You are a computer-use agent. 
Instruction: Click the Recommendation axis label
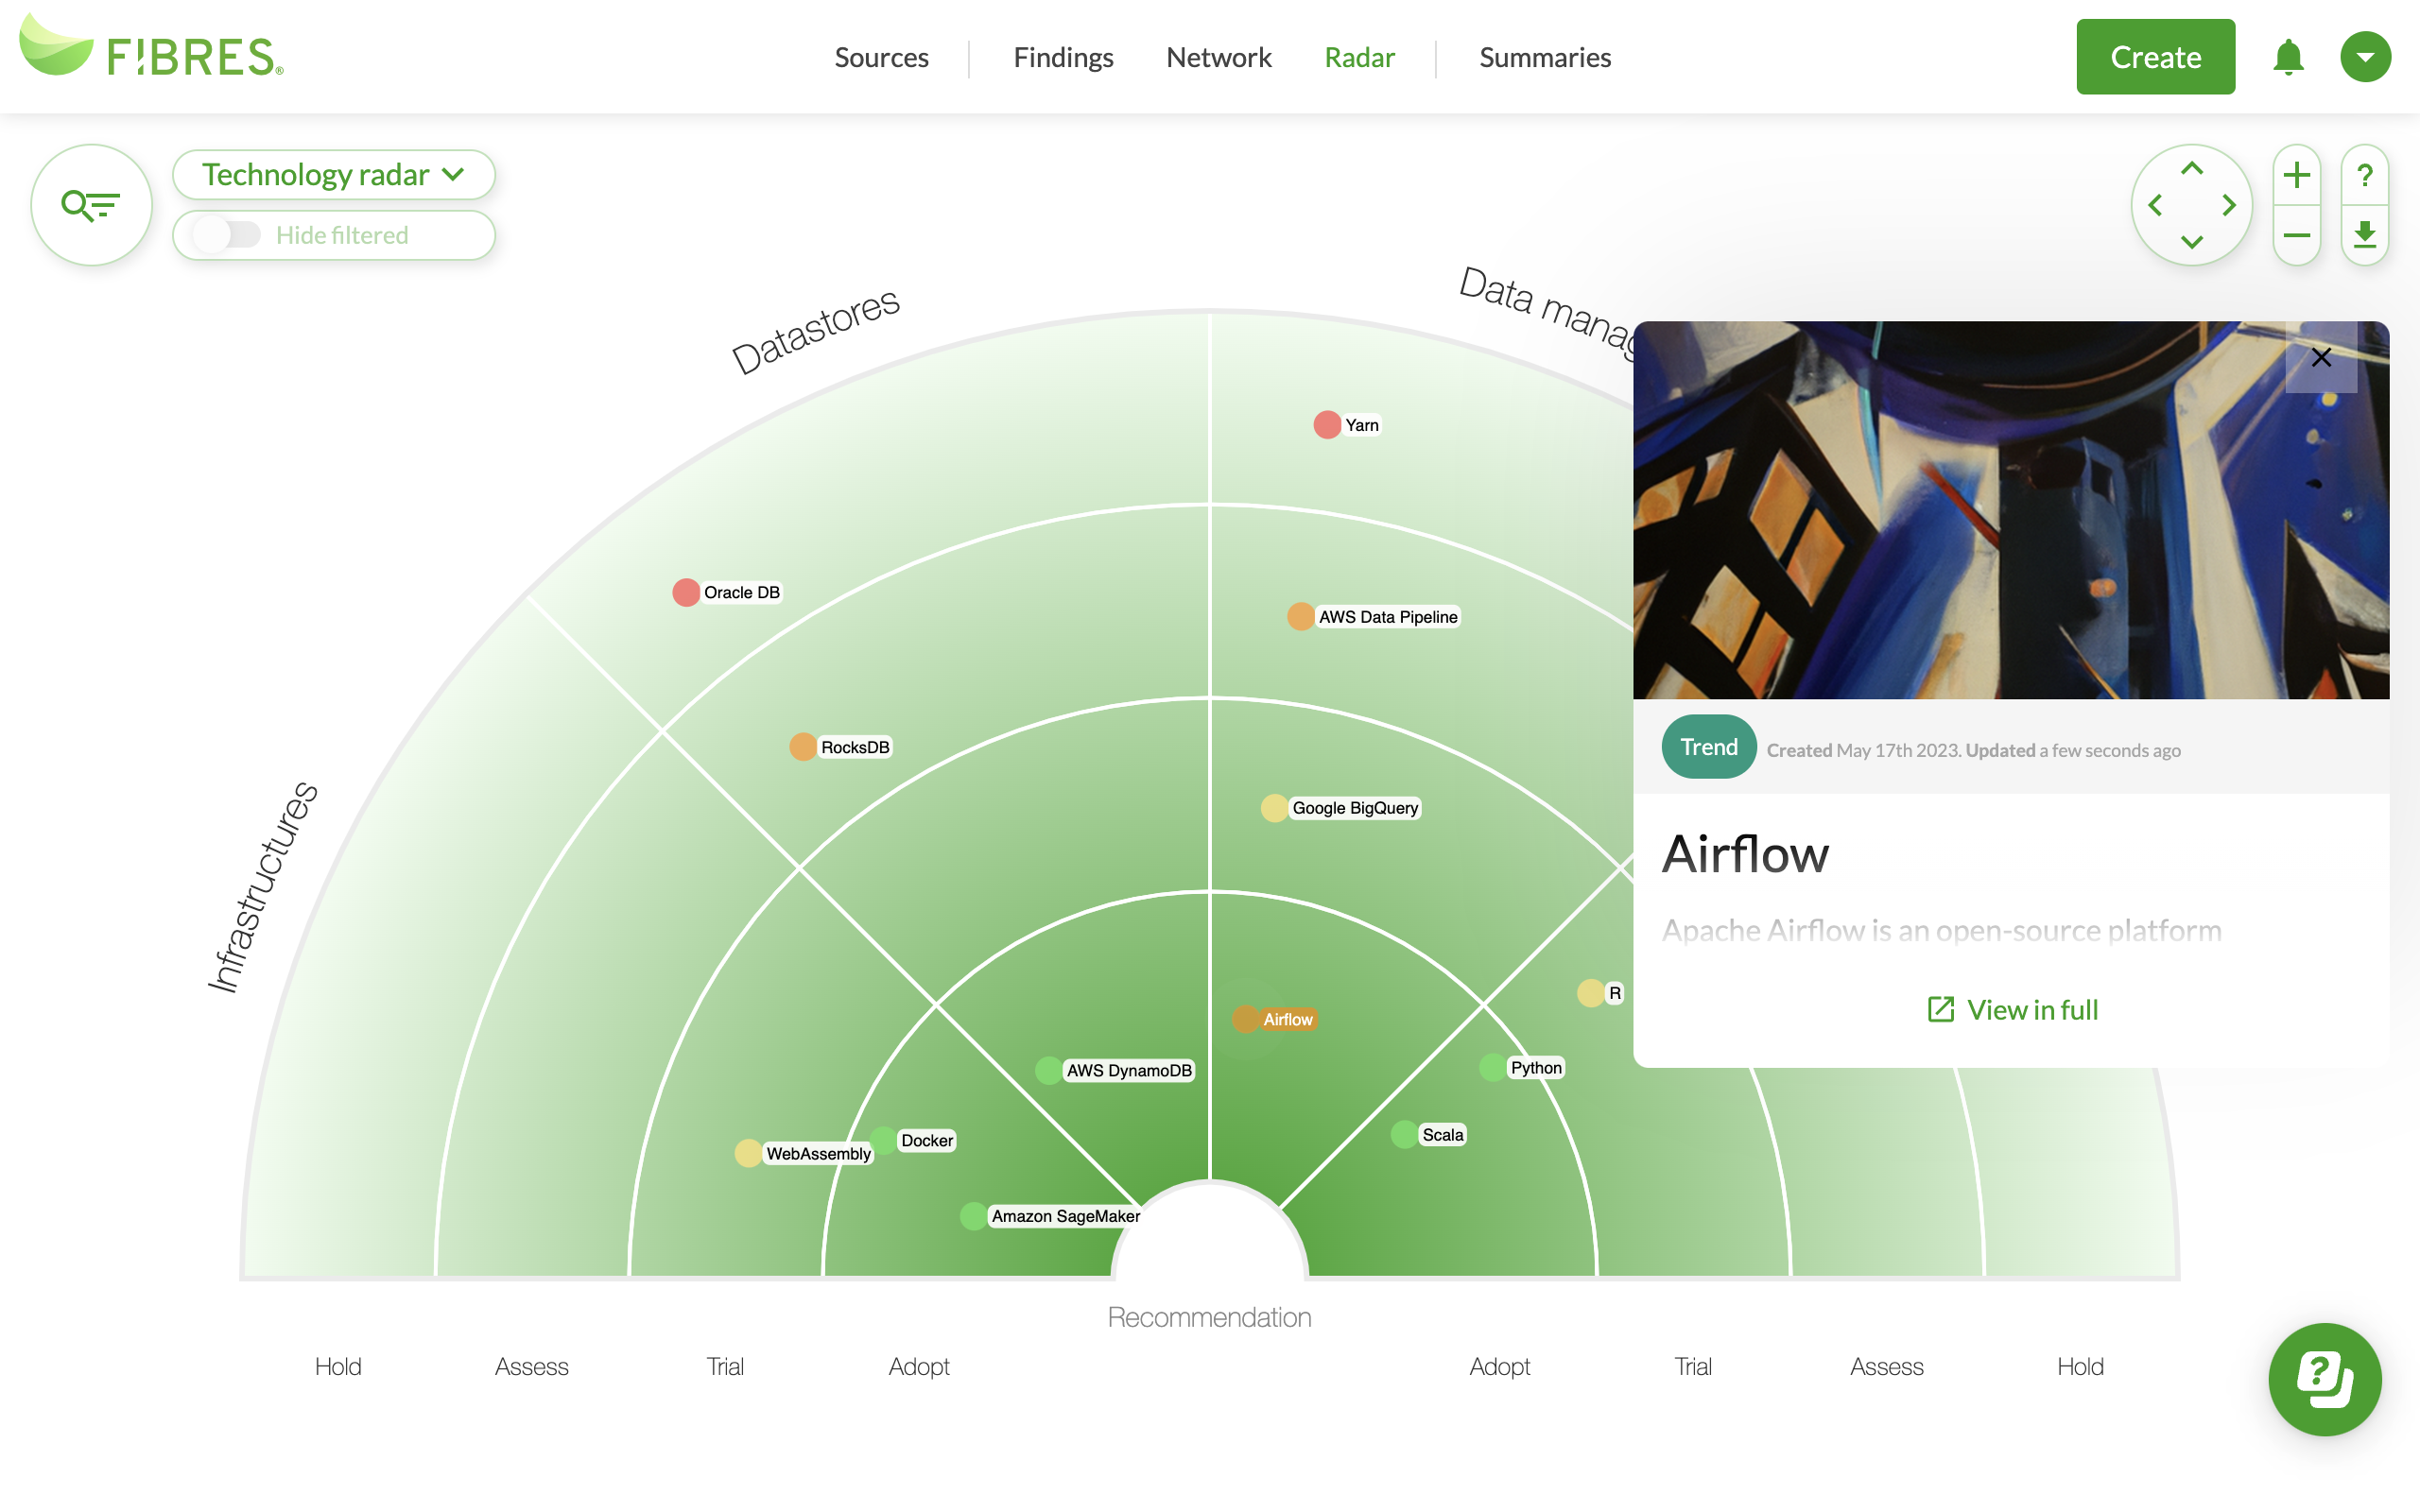pyautogui.click(x=1209, y=1317)
